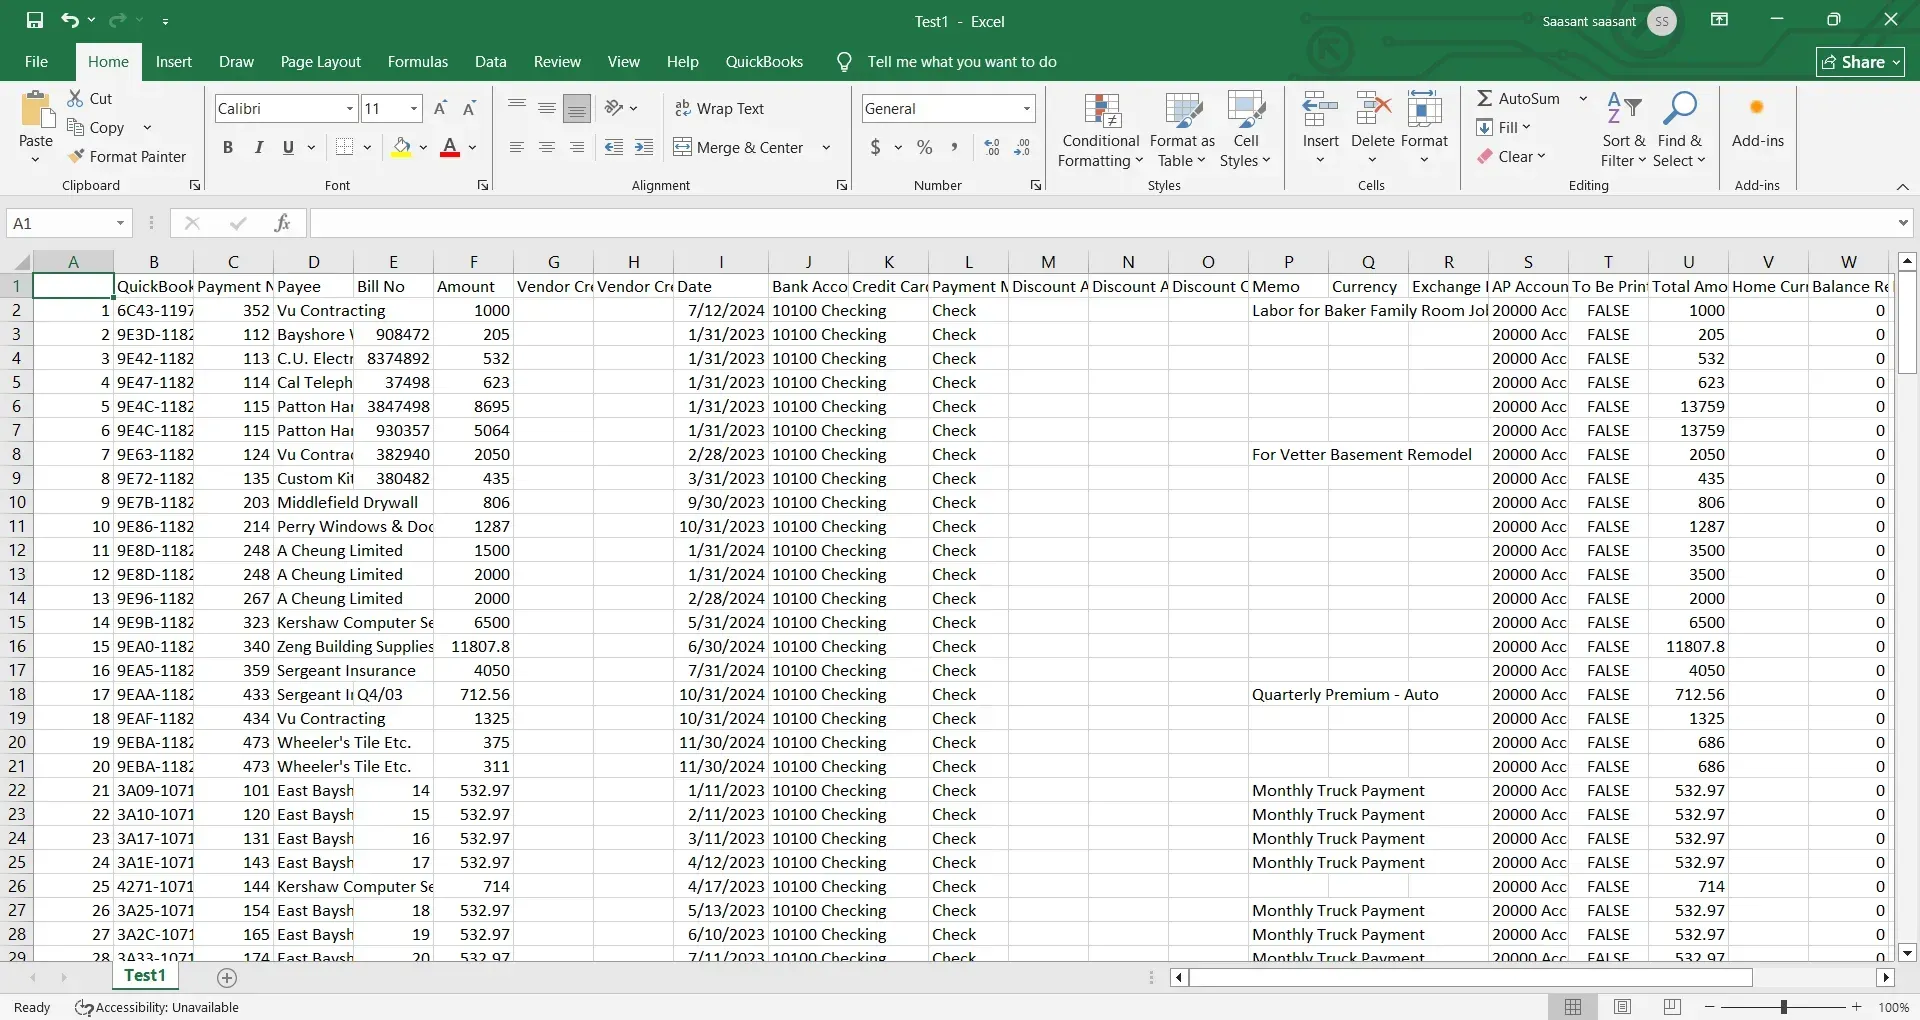1920x1020 pixels.
Task: Expand the Font size dropdown
Action: pos(414,109)
